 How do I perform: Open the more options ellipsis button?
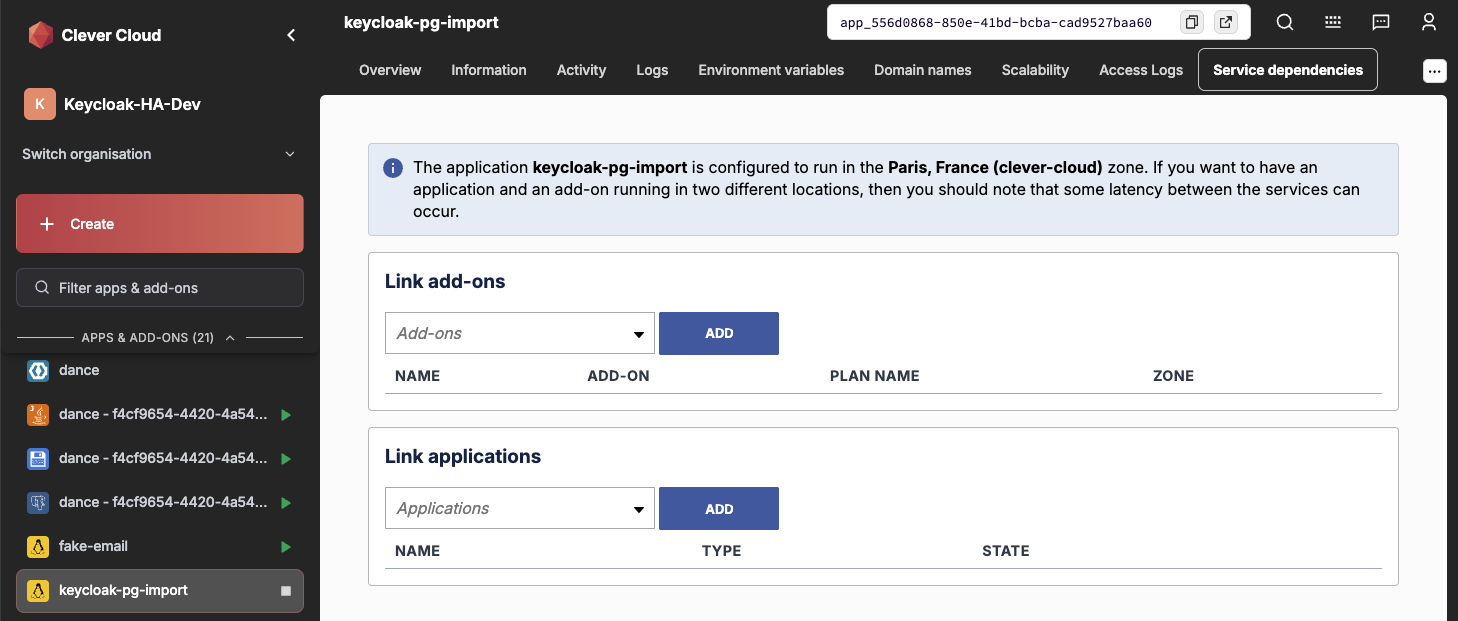coord(1435,70)
